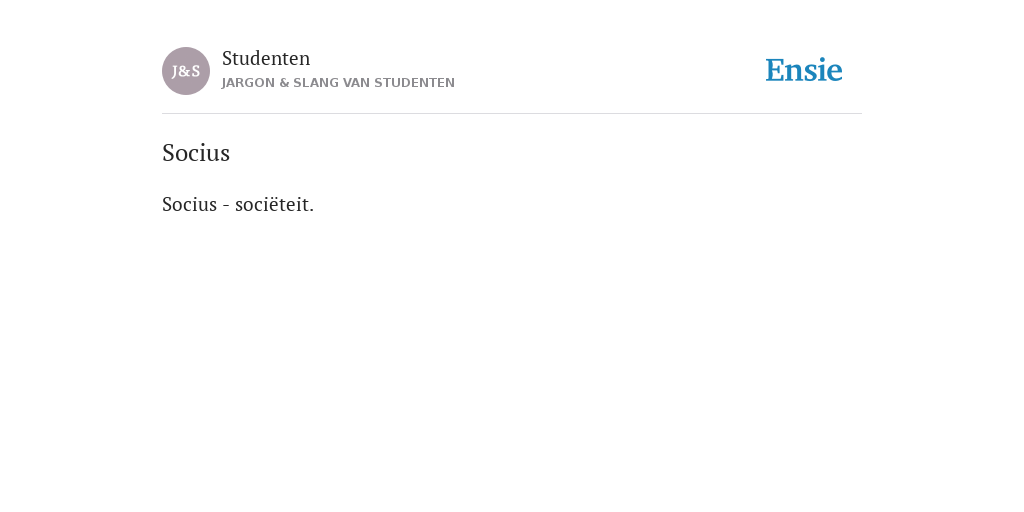Select the JARGON & SLANG VAN STUDENTEN subtitle

338,83
